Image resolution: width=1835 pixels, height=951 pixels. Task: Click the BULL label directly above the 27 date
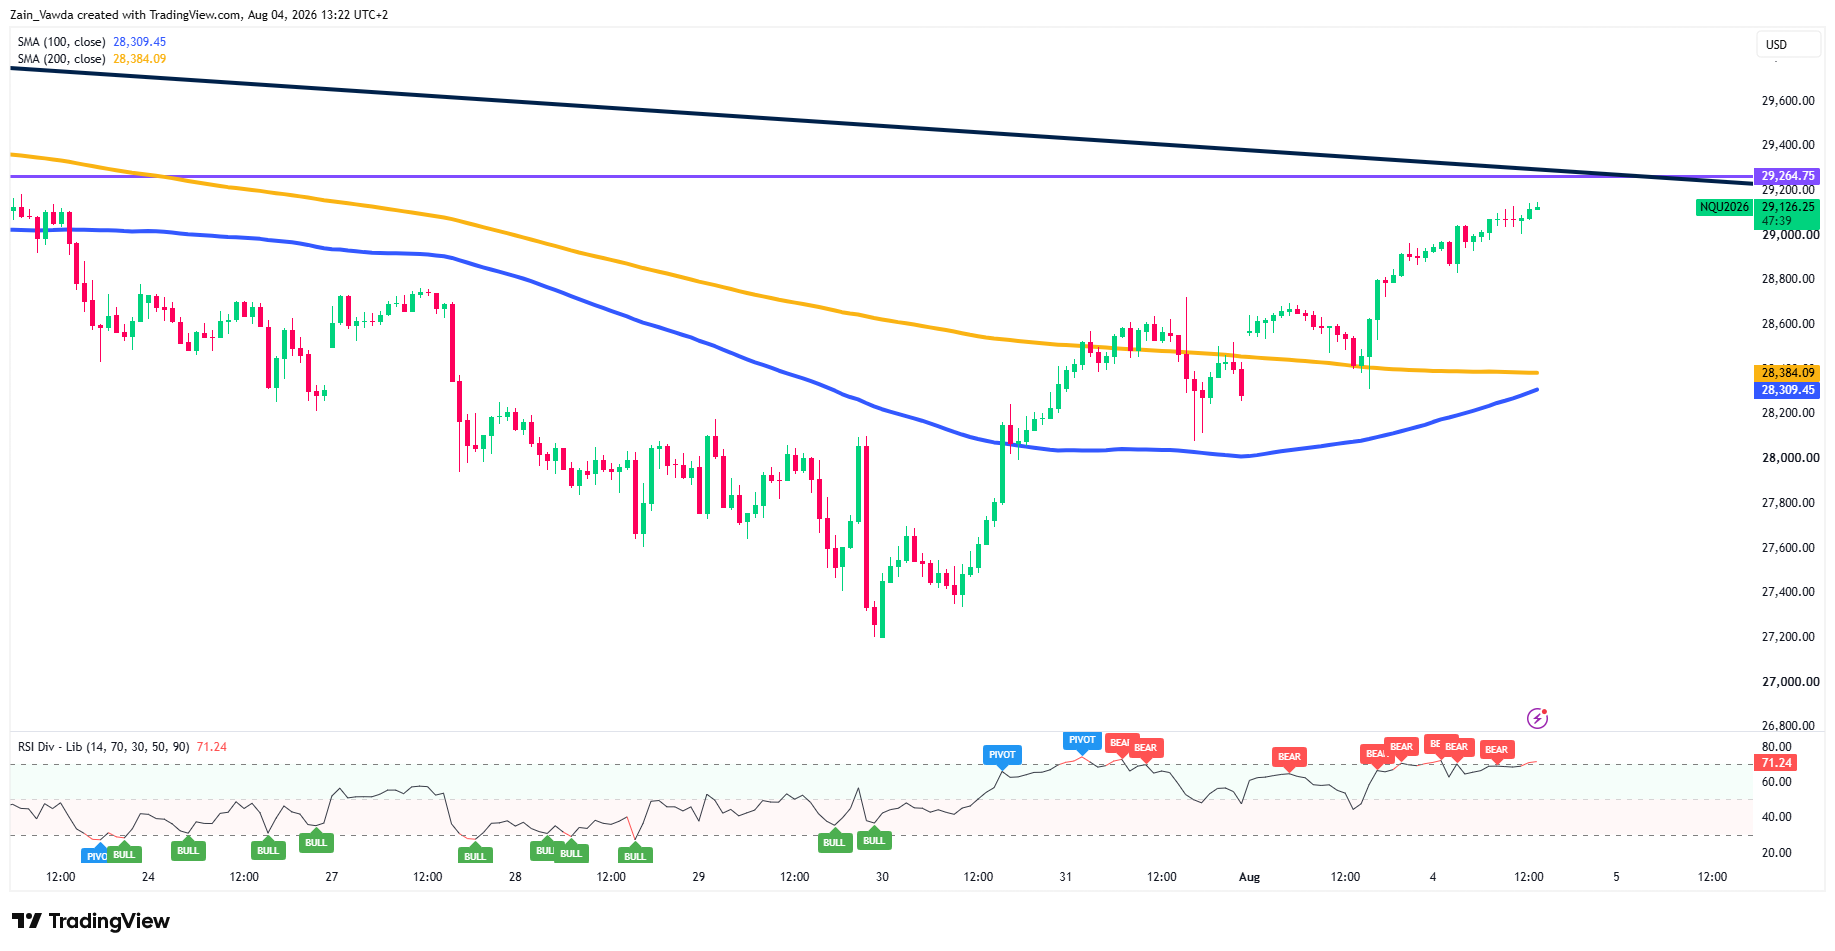(x=316, y=842)
